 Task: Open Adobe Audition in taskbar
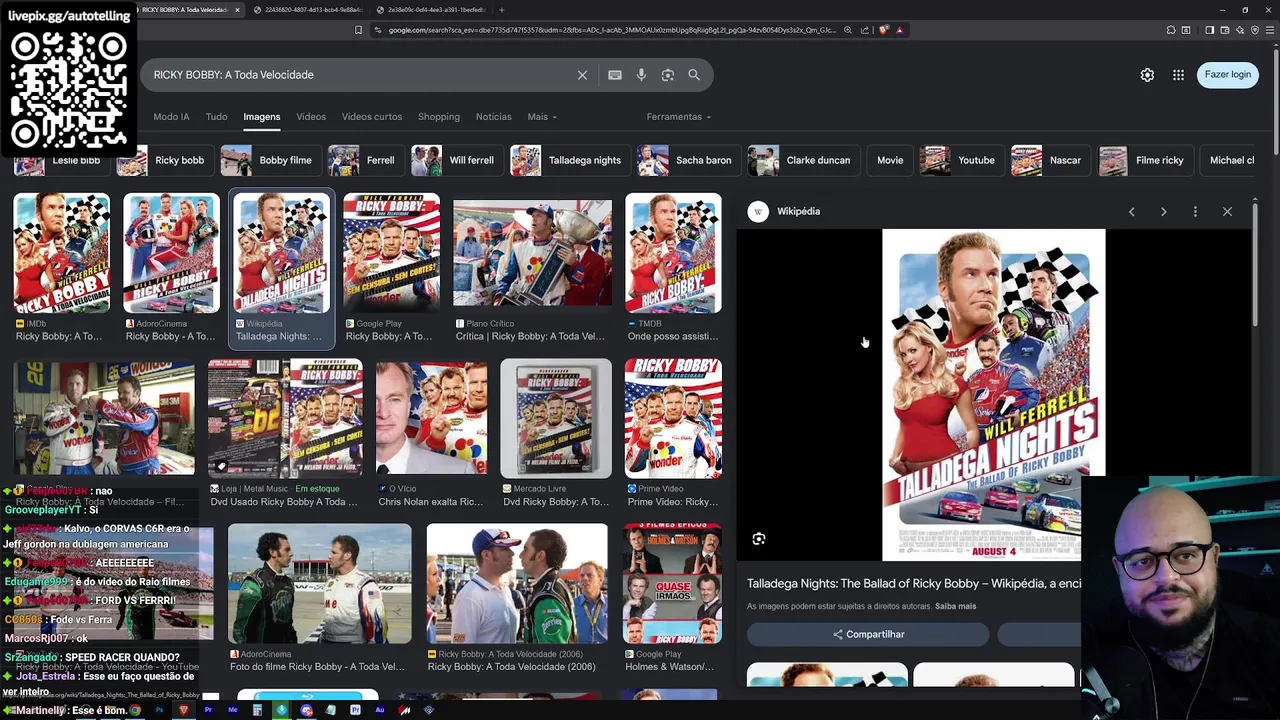[380, 710]
